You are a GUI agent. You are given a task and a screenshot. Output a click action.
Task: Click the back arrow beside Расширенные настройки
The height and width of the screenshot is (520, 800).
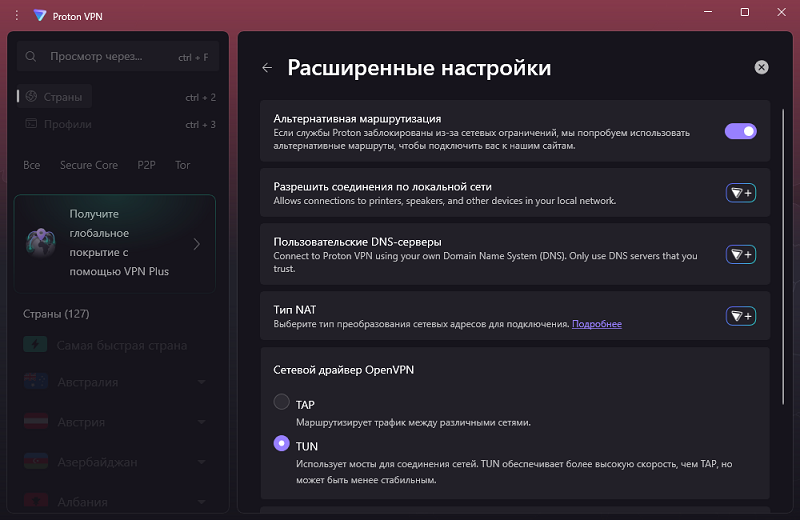266,68
